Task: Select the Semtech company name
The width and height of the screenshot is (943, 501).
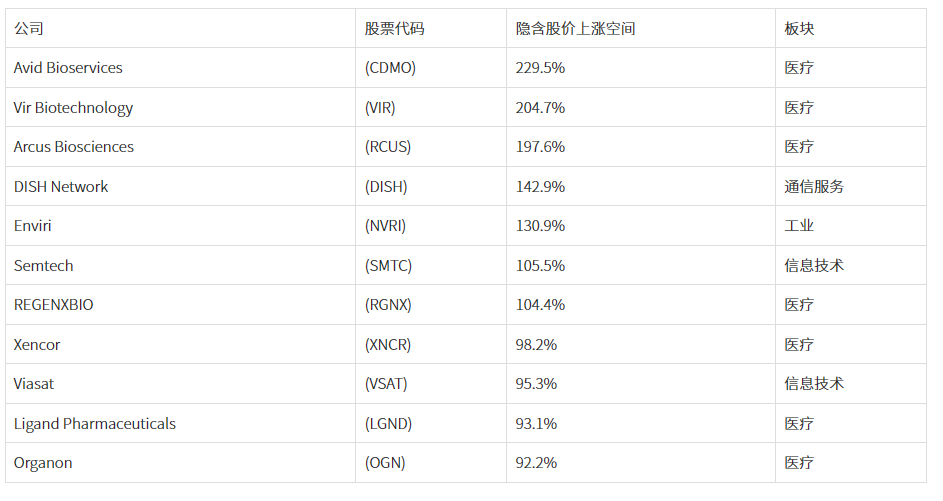Action: click(x=43, y=265)
